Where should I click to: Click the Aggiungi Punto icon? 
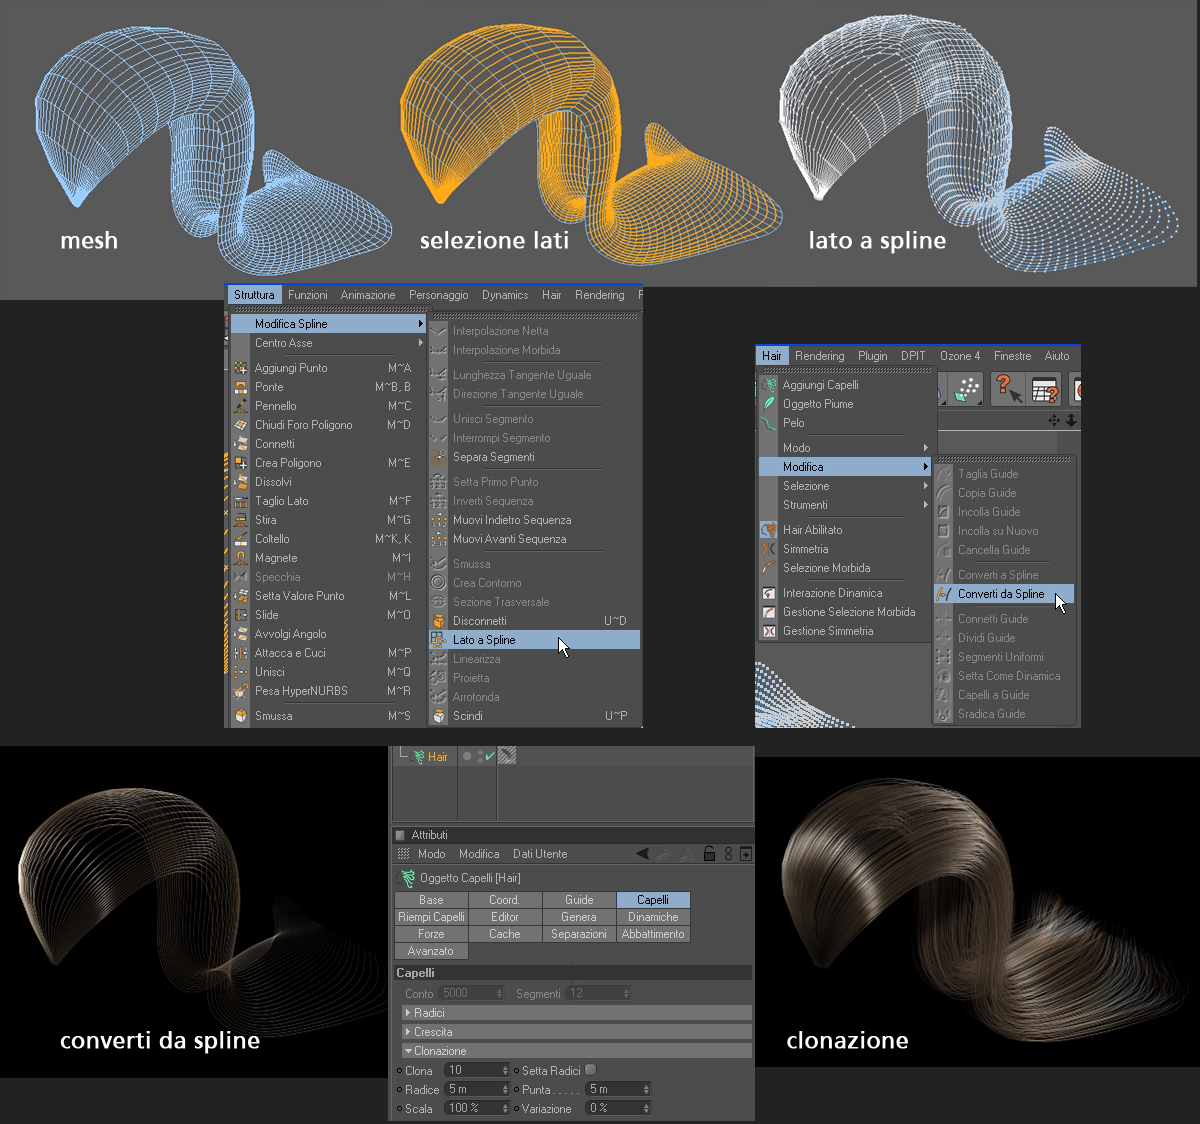pos(241,368)
